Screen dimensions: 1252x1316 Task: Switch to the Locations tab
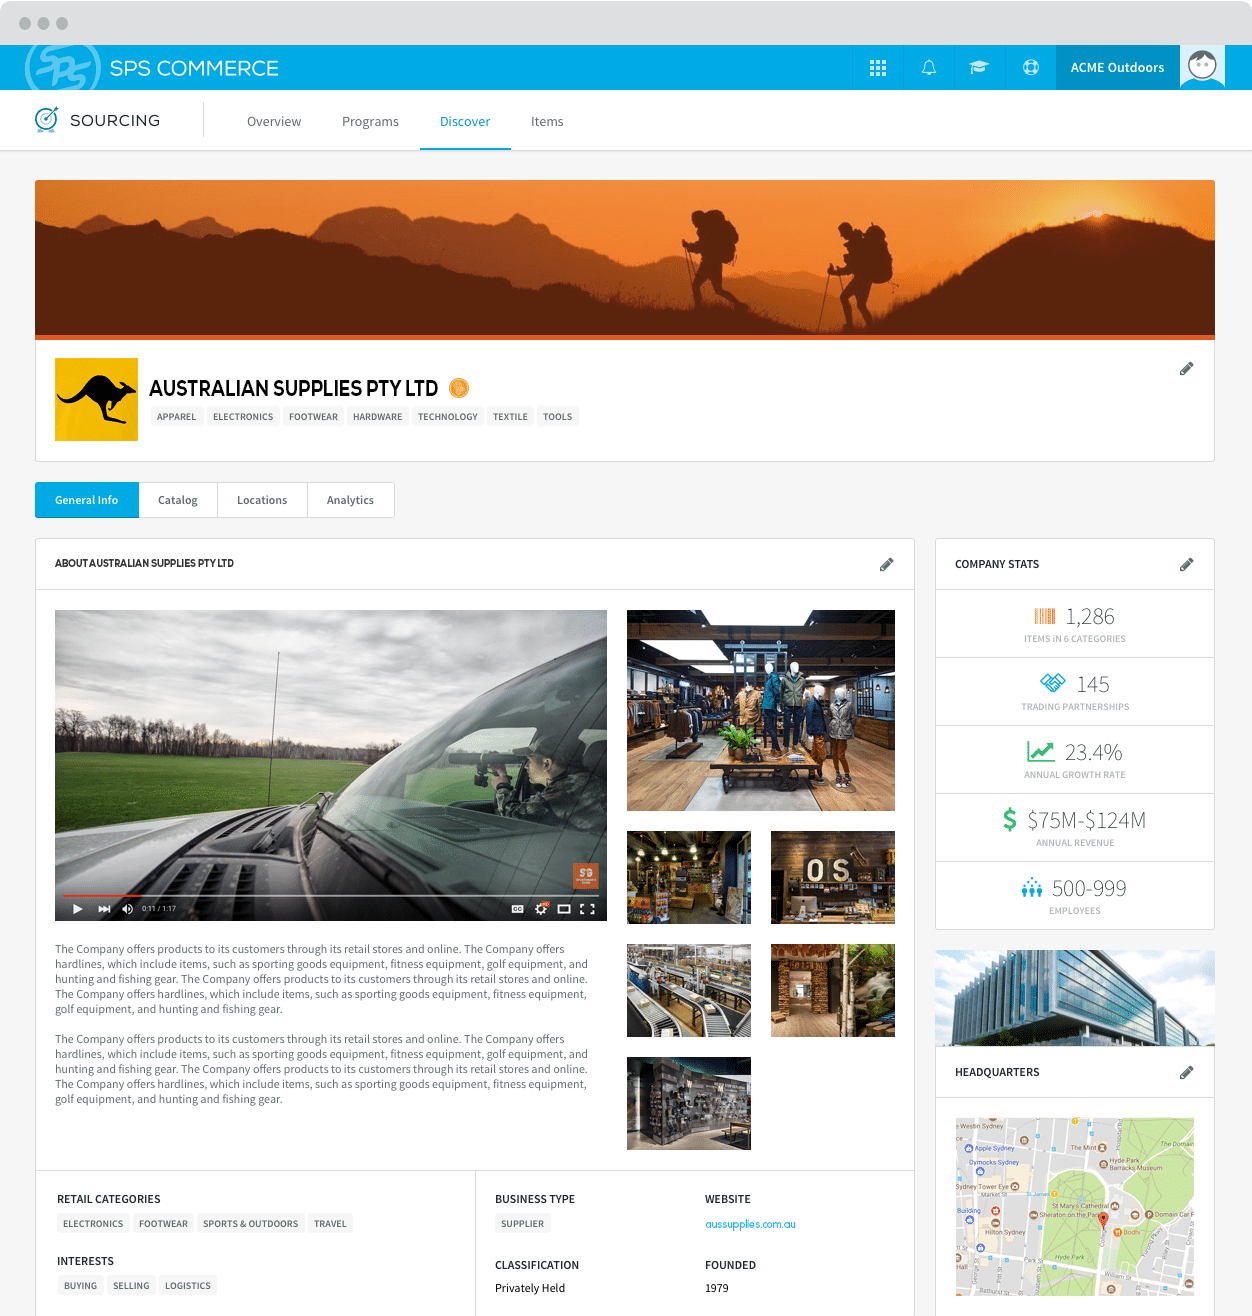coord(262,500)
